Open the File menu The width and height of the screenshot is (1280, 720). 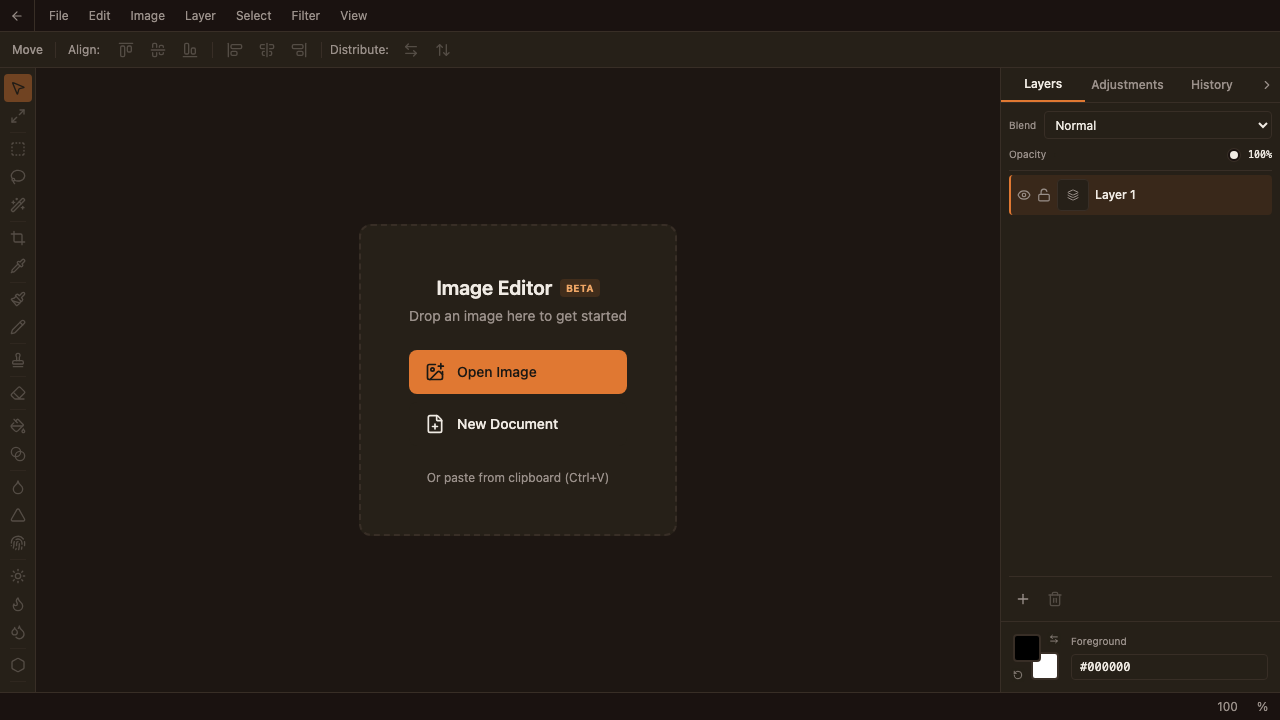click(x=59, y=16)
